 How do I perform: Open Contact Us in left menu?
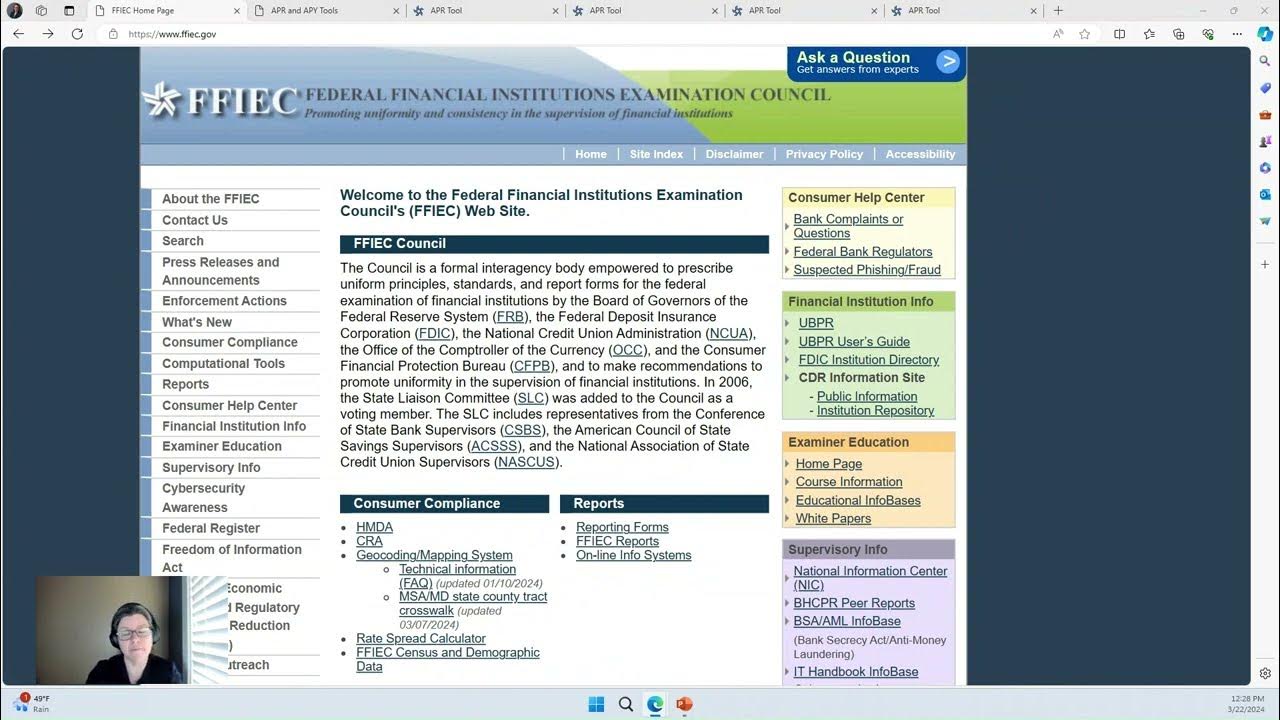coord(195,220)
